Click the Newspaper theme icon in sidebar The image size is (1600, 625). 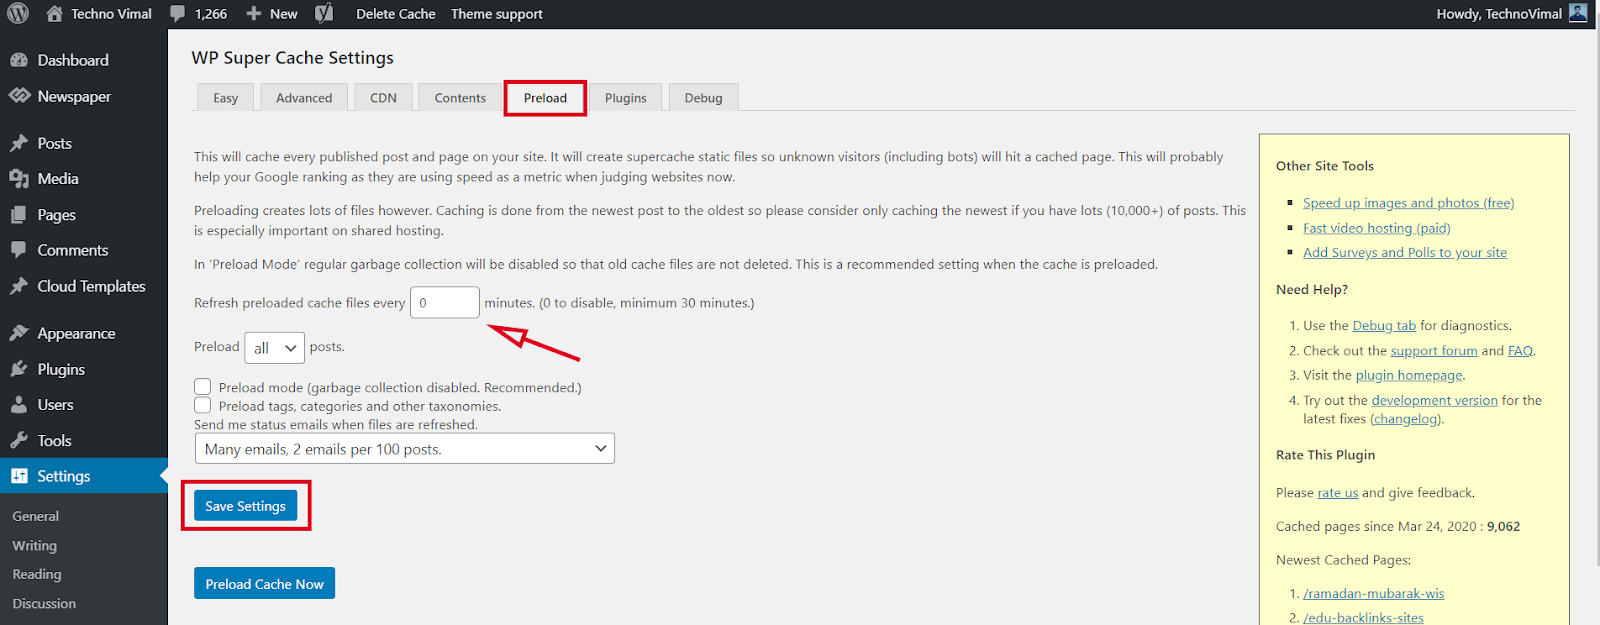[x=19, y=96]
